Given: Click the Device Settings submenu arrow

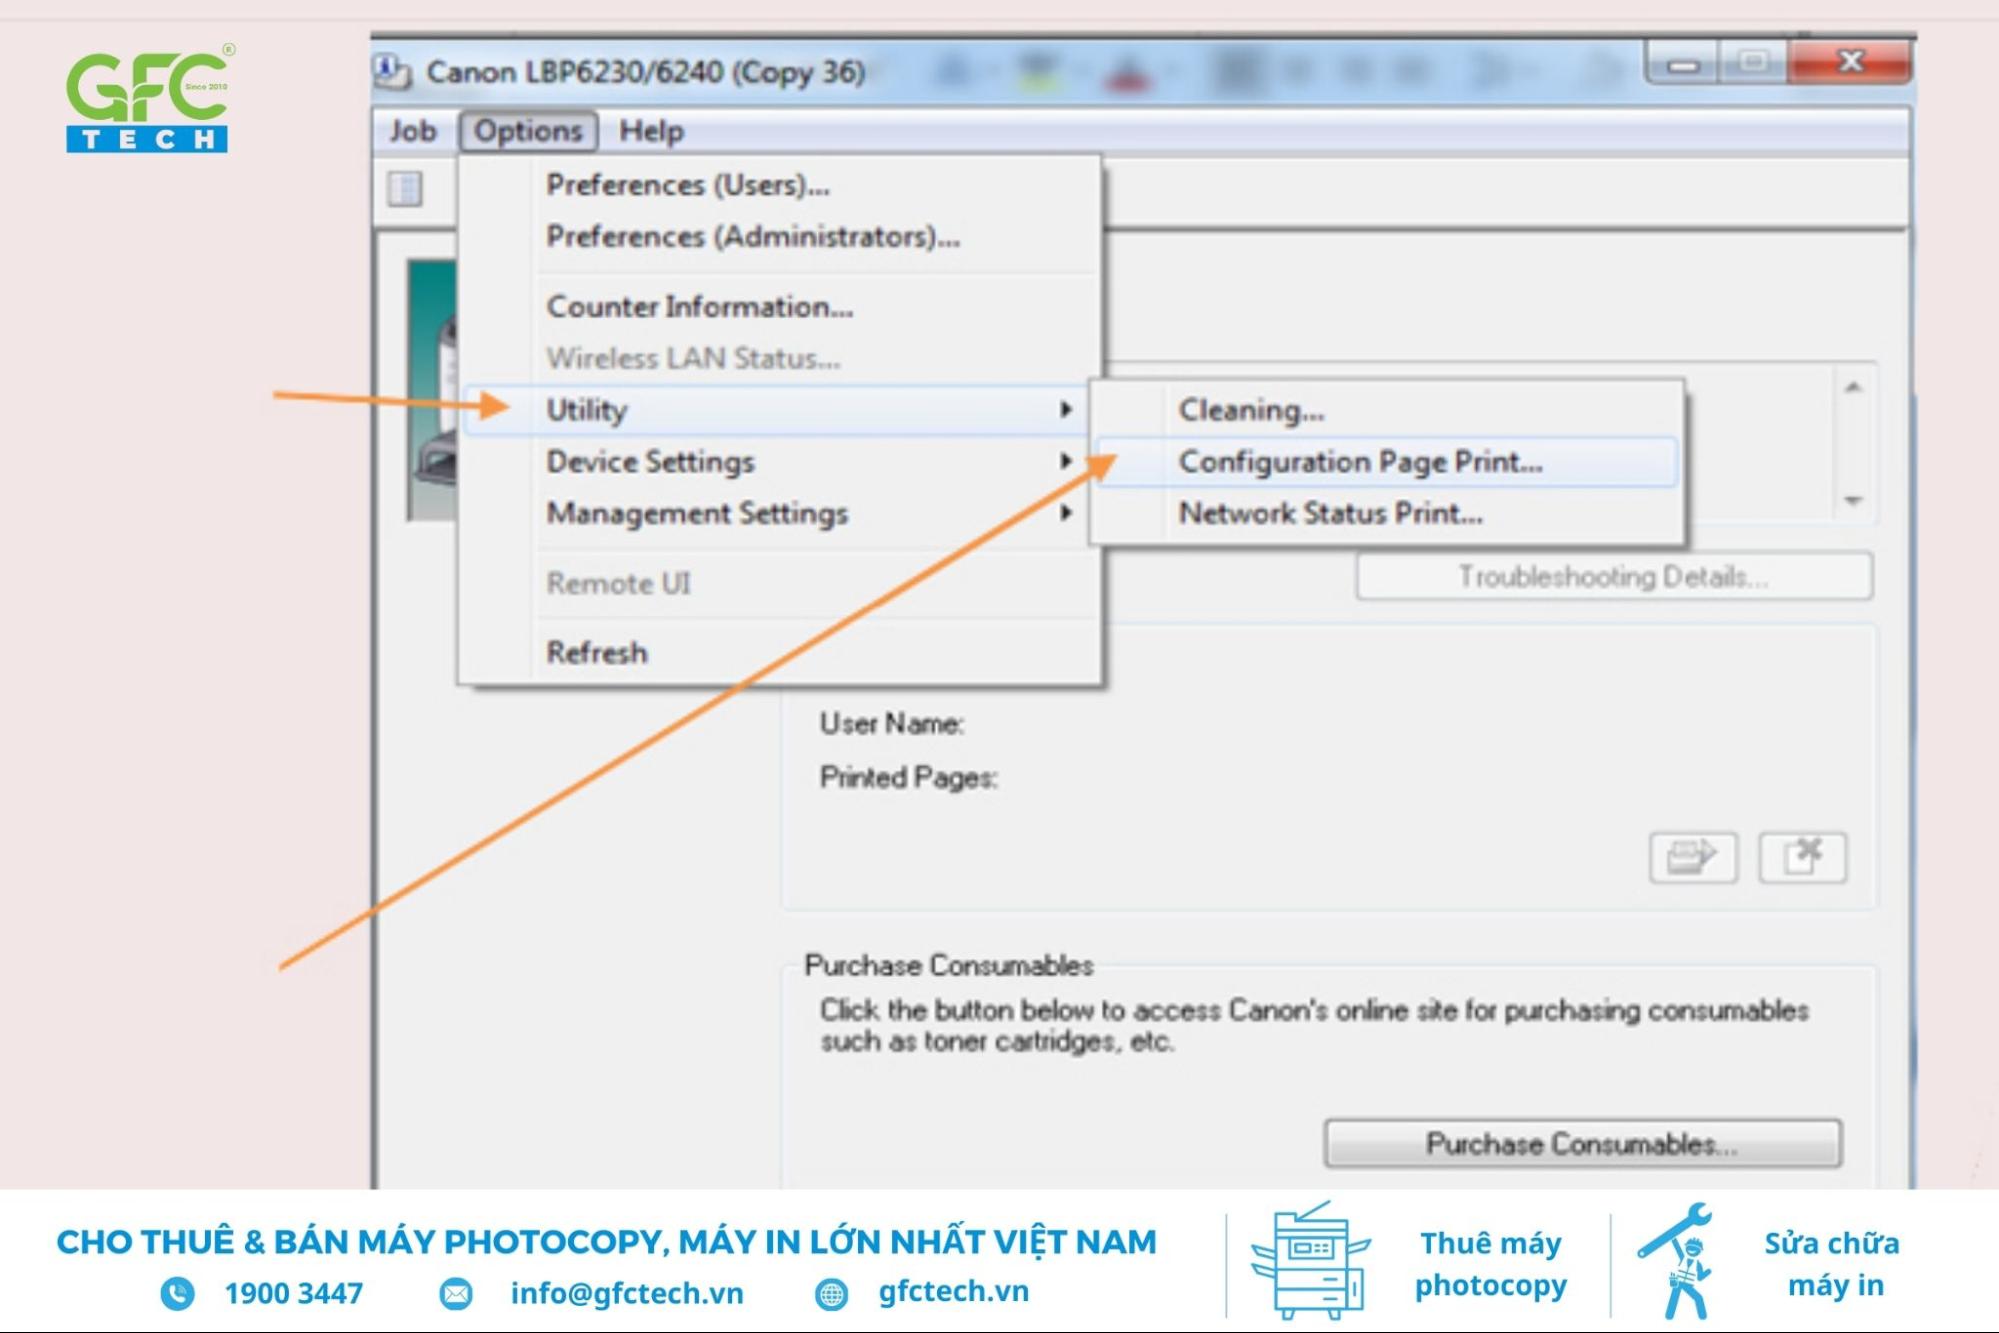Looking at the screenshot, I should click(x=1066, y=461).
